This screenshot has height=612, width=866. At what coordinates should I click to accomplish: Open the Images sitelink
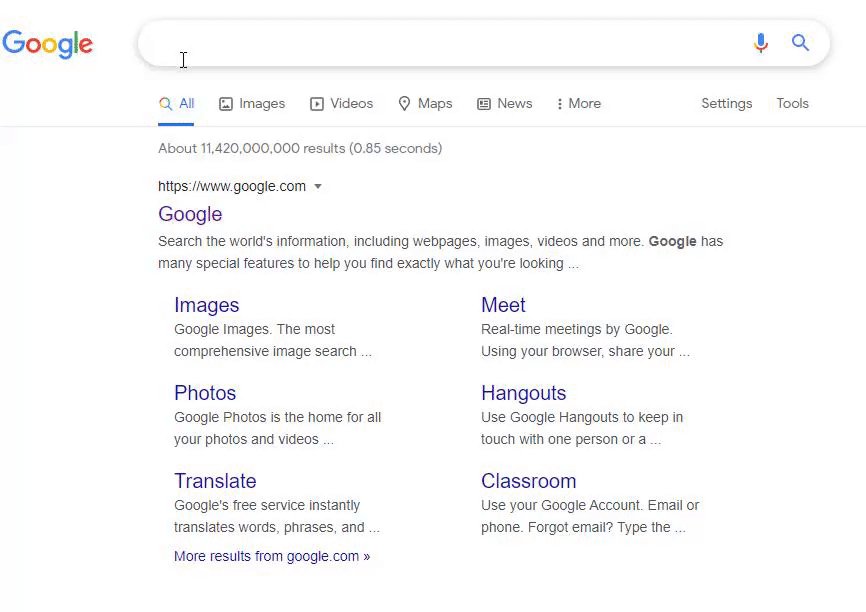pyautogui.click(x=206, y=305)
